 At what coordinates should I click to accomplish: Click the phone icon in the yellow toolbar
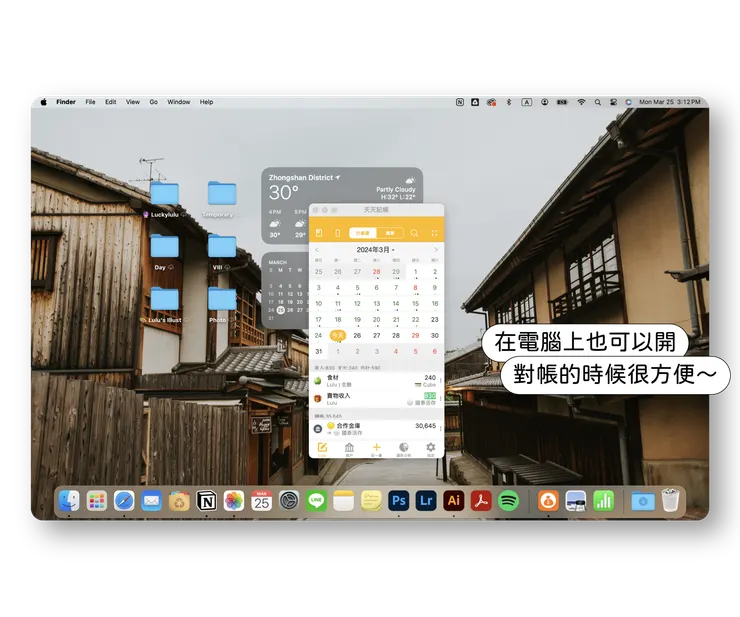(337, 233)
